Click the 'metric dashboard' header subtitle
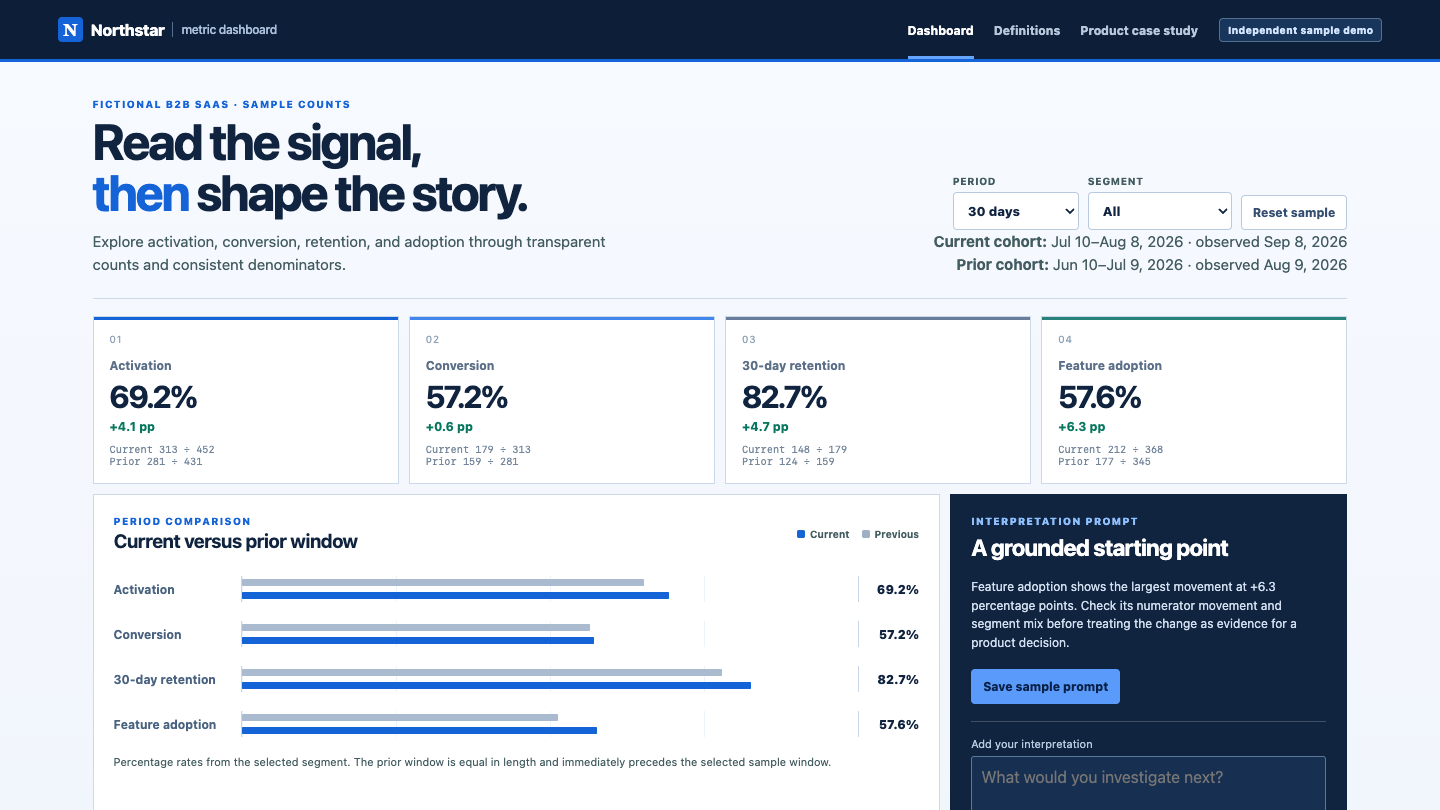This screenshot has height=810, width=1440. pyautogui.click(x=229, y=30)
